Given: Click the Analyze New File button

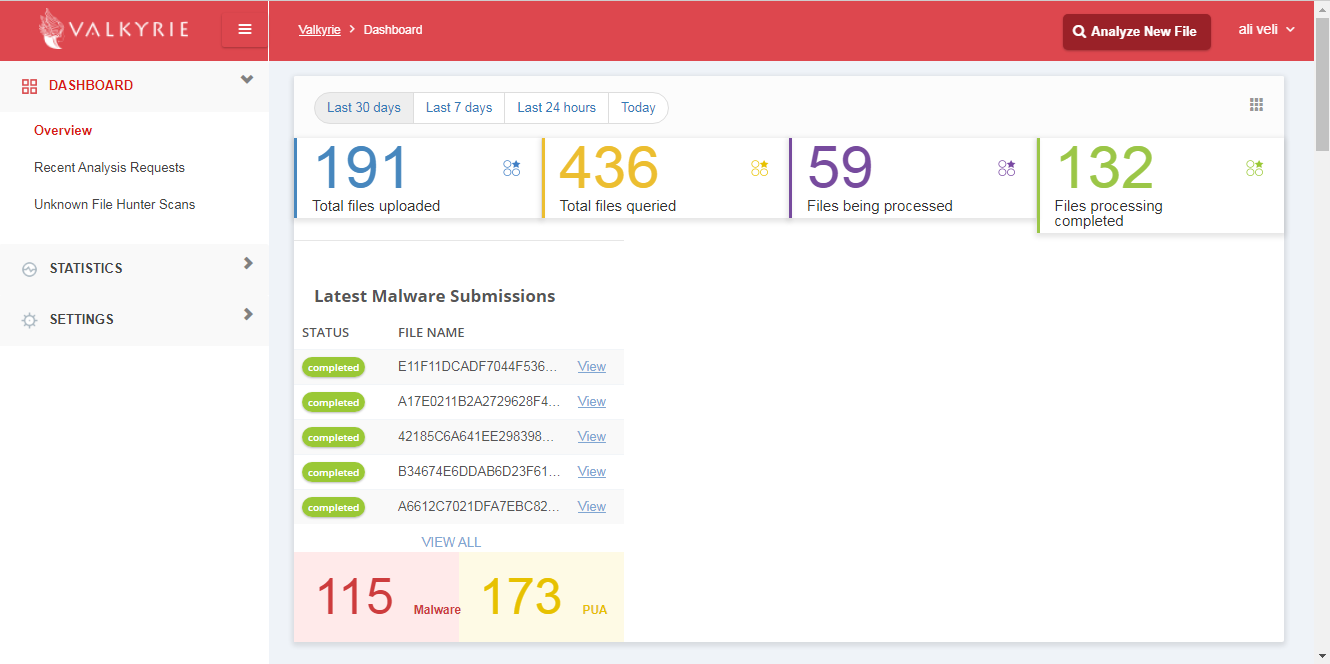Looking at the screenshot, I should 1136,31.
